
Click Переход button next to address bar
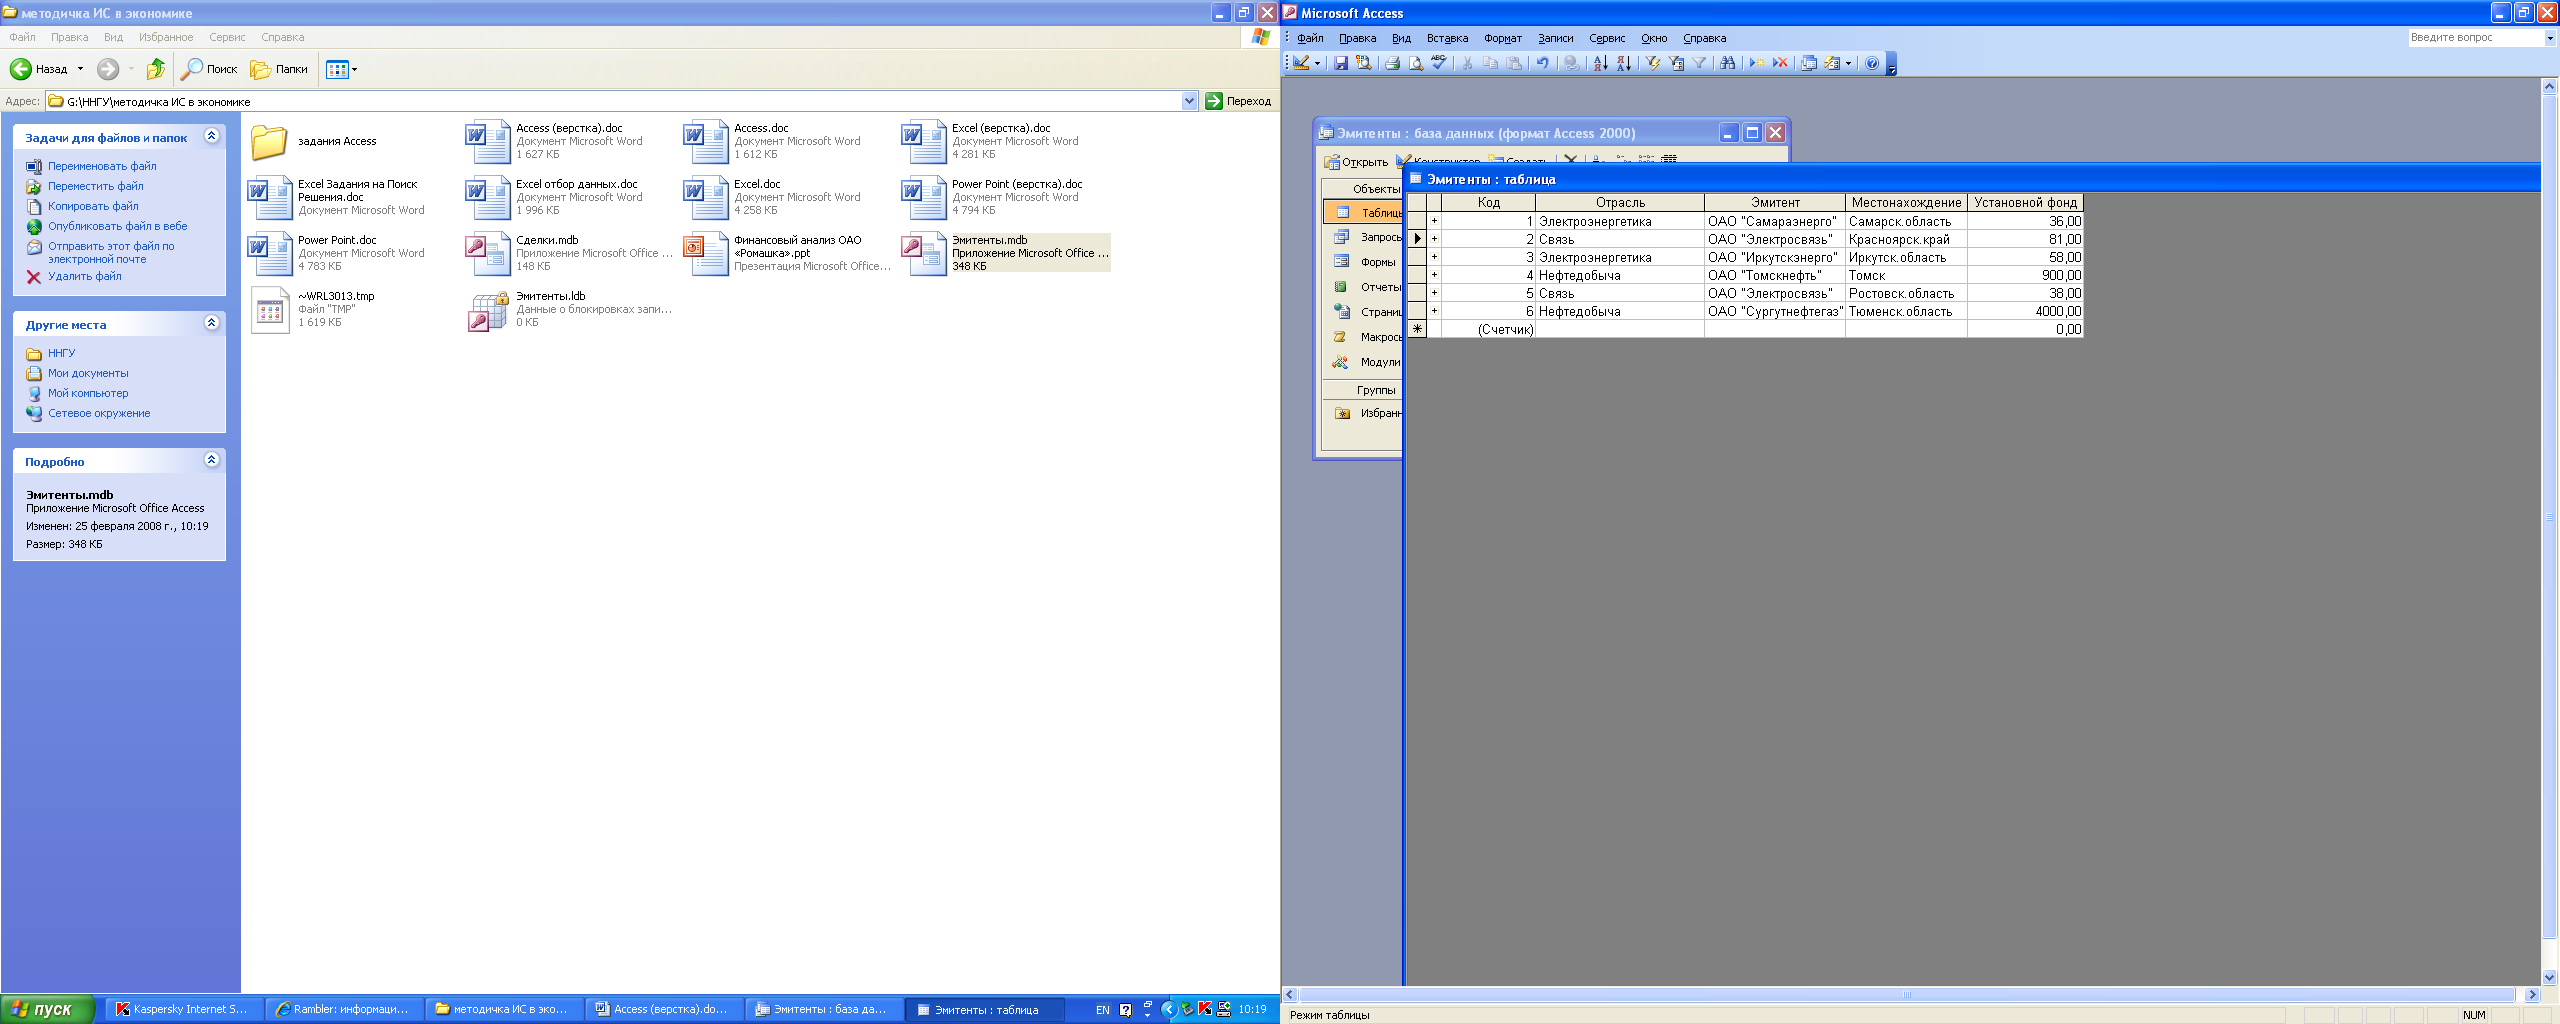(1238, 101)
